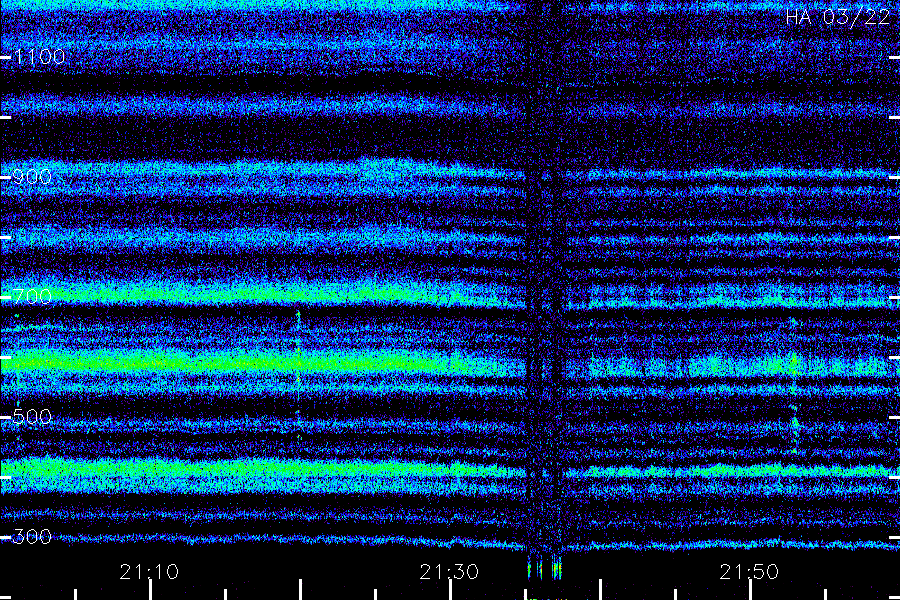900x600 pixels.
Task: Click the 1100 frequency axis label
Action: pos(40,57)
